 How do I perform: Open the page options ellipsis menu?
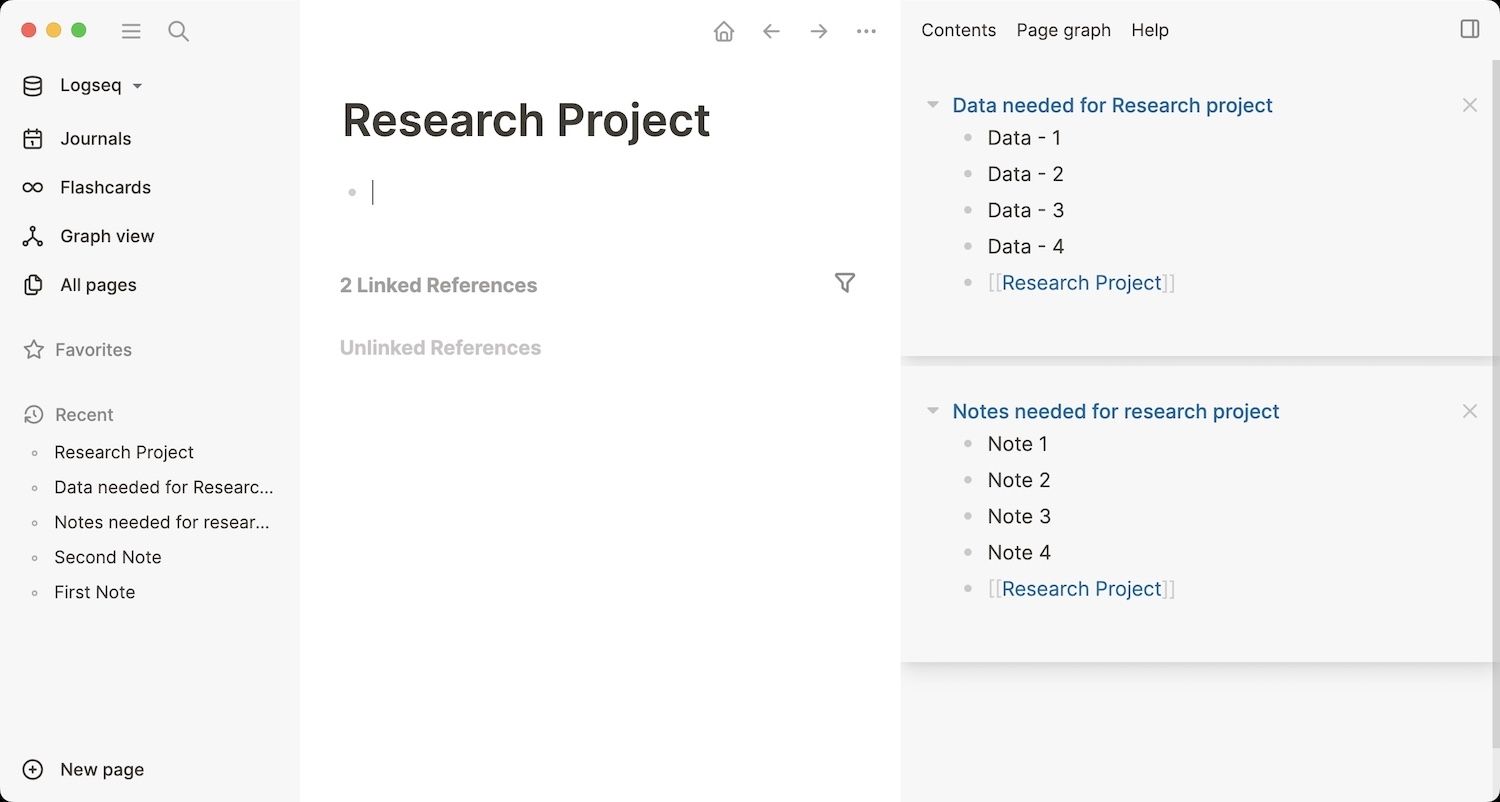point(866,31)
